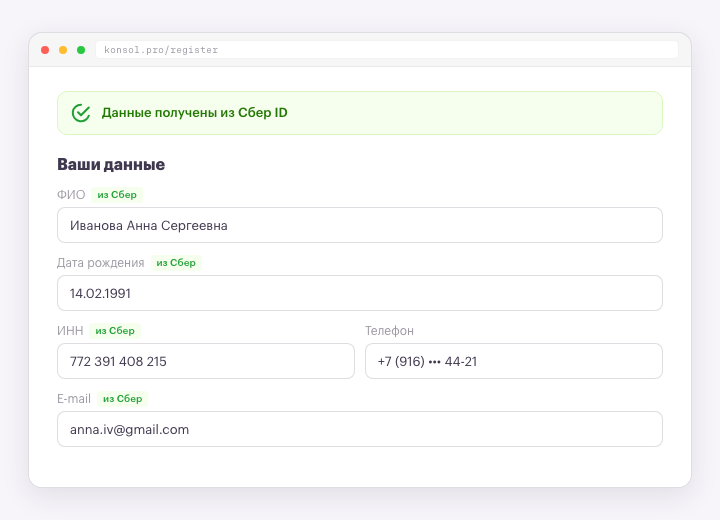Click the 'из Сбер' badge beside ФИО
Viewport: 720px width, 520px height.
pos(117,195)
